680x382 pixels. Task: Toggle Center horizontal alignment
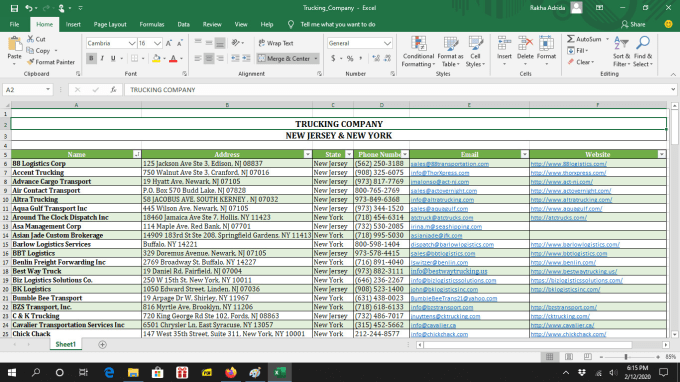click(x=209, y=59)
